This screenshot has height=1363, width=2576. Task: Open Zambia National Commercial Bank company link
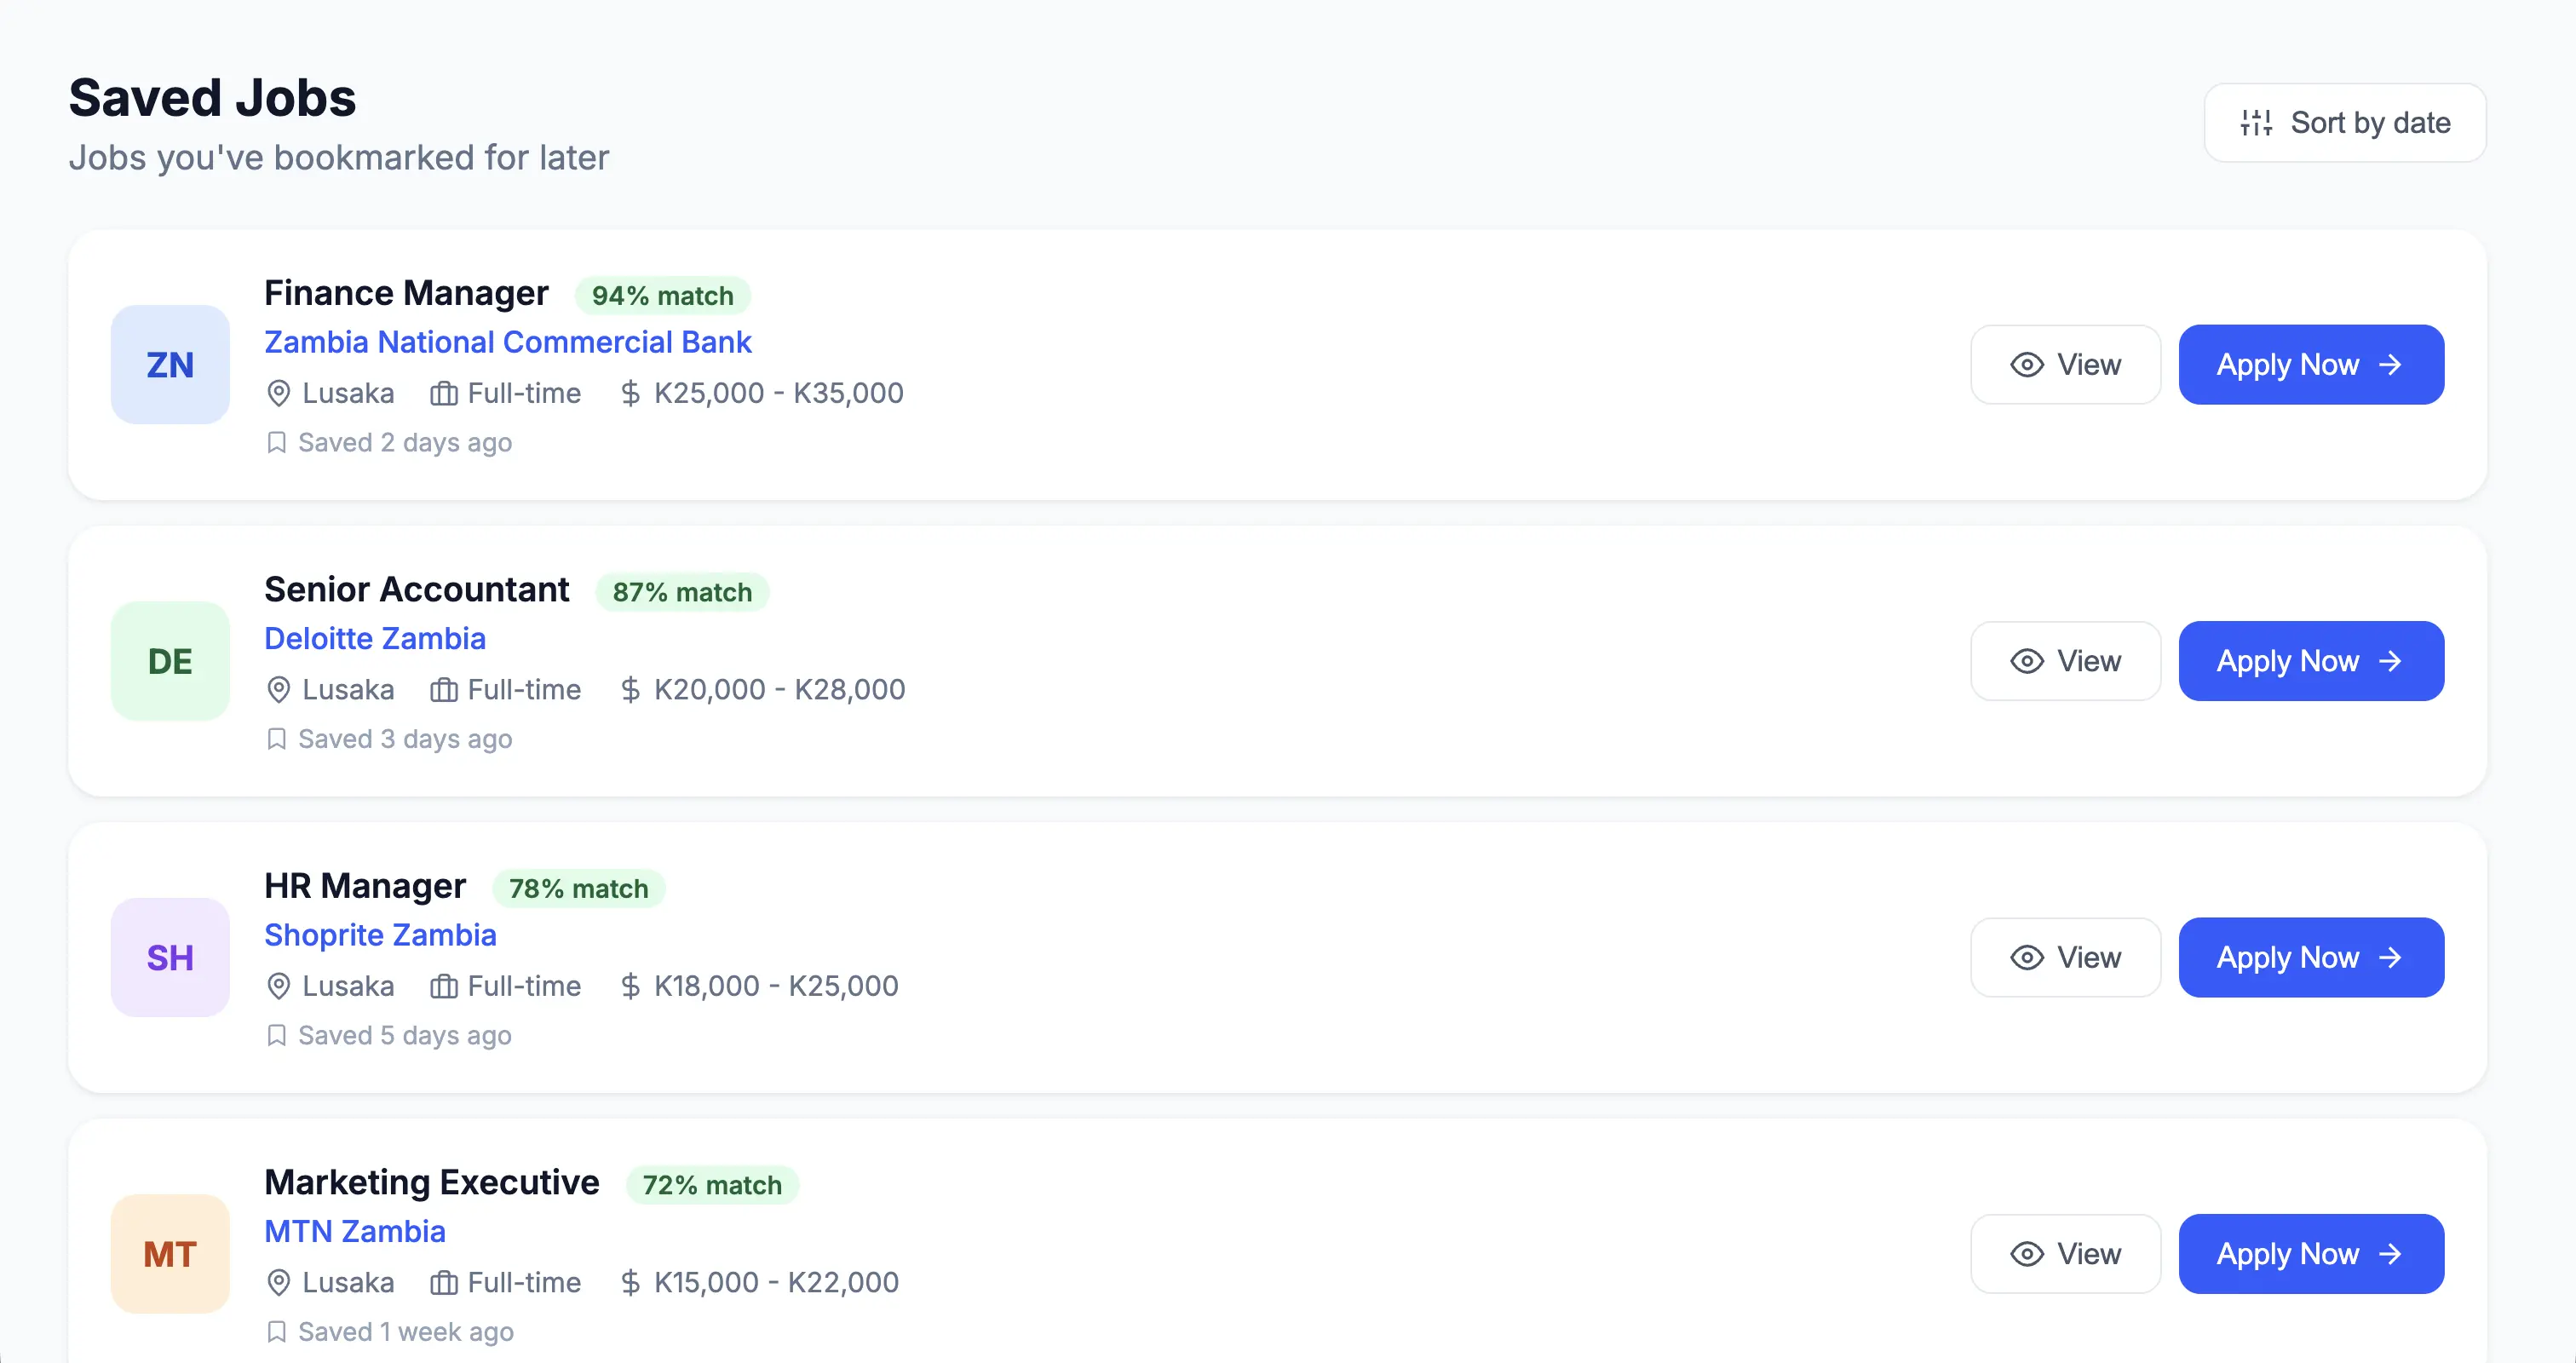tap(507, 342)
